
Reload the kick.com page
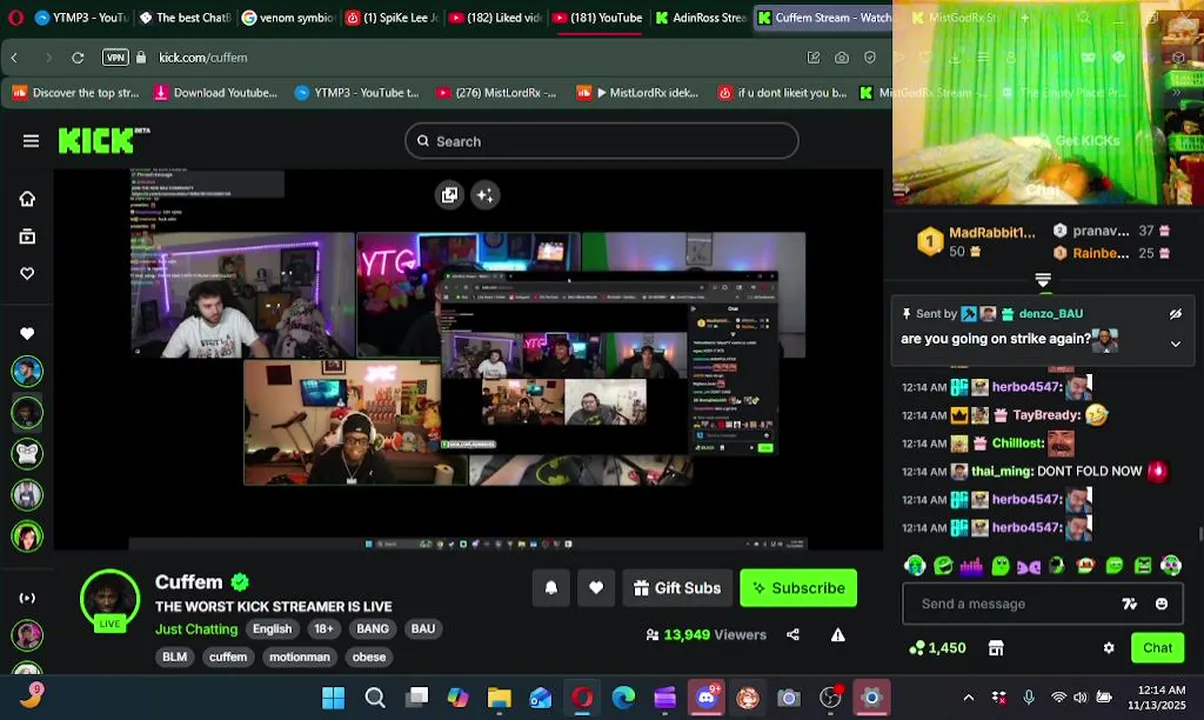(78, 57)
